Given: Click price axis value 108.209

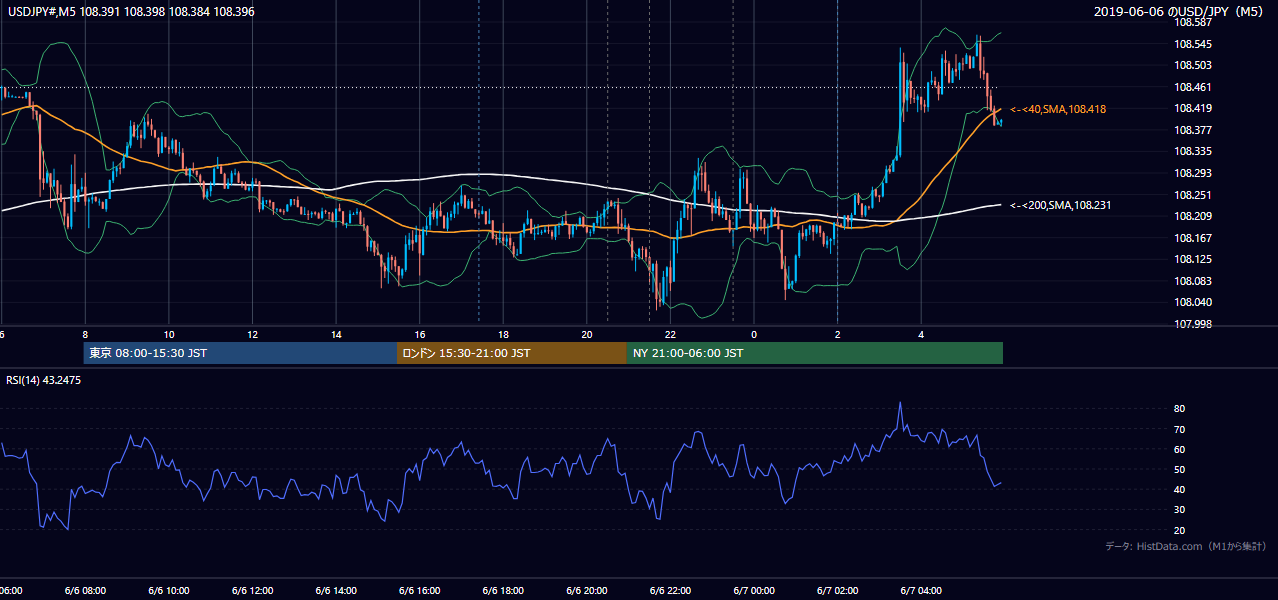Looking at the screenshot, I should 1193,216.
